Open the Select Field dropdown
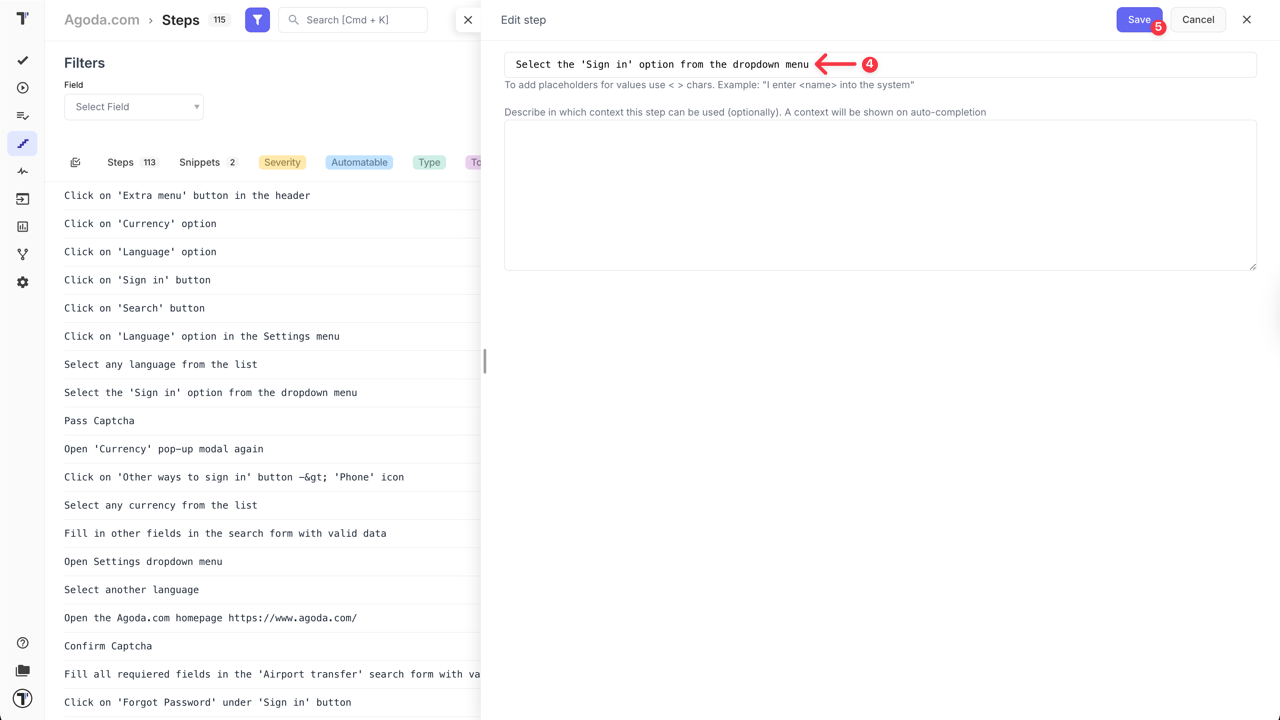The width and height of the screenshot is (1280, 720). pos(133,106)
